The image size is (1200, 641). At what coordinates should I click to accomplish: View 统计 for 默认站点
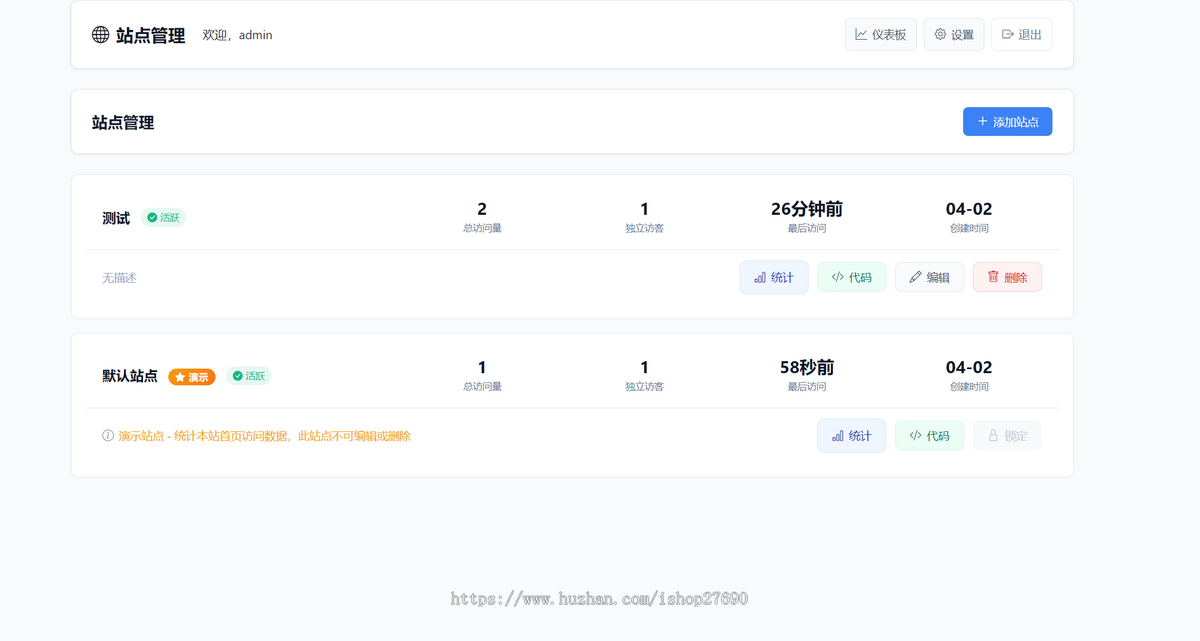pyautogui.click(x=852, y=435)
